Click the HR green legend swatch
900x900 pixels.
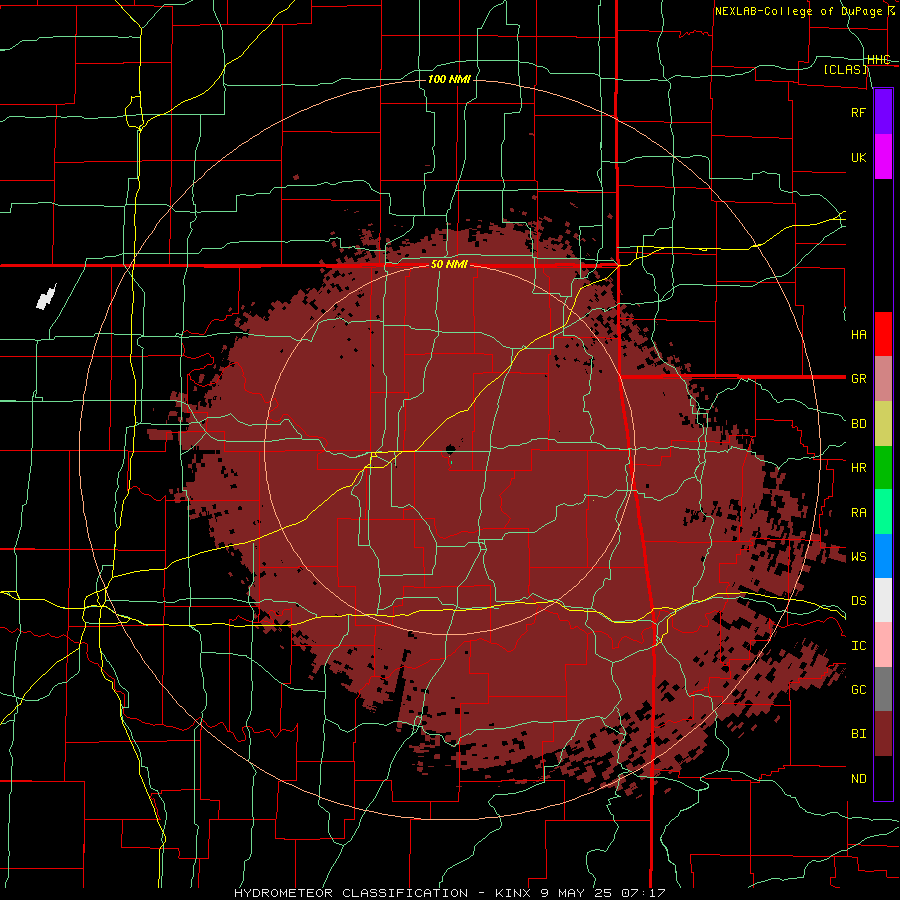883,467
